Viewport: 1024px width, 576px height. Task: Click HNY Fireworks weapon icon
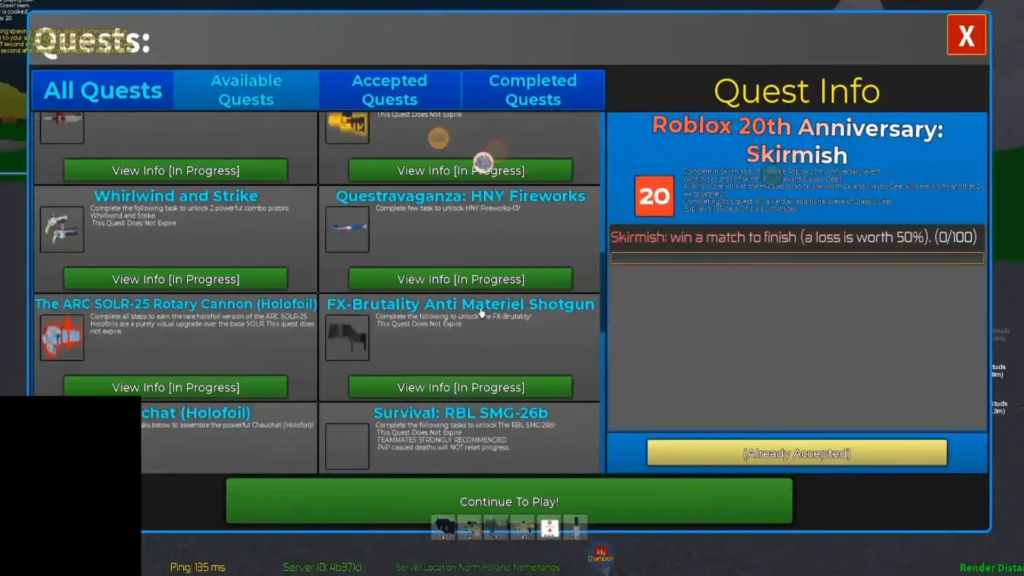[347, 229]
